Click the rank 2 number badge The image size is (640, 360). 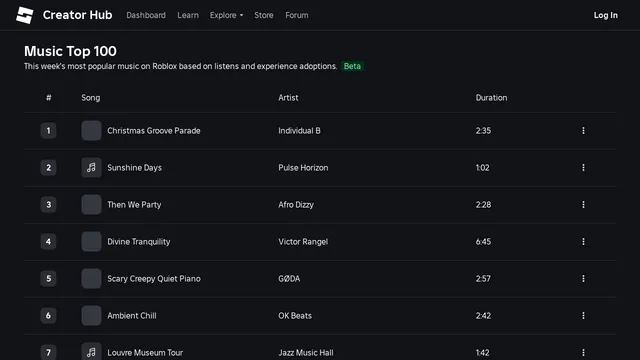point(48,168)
